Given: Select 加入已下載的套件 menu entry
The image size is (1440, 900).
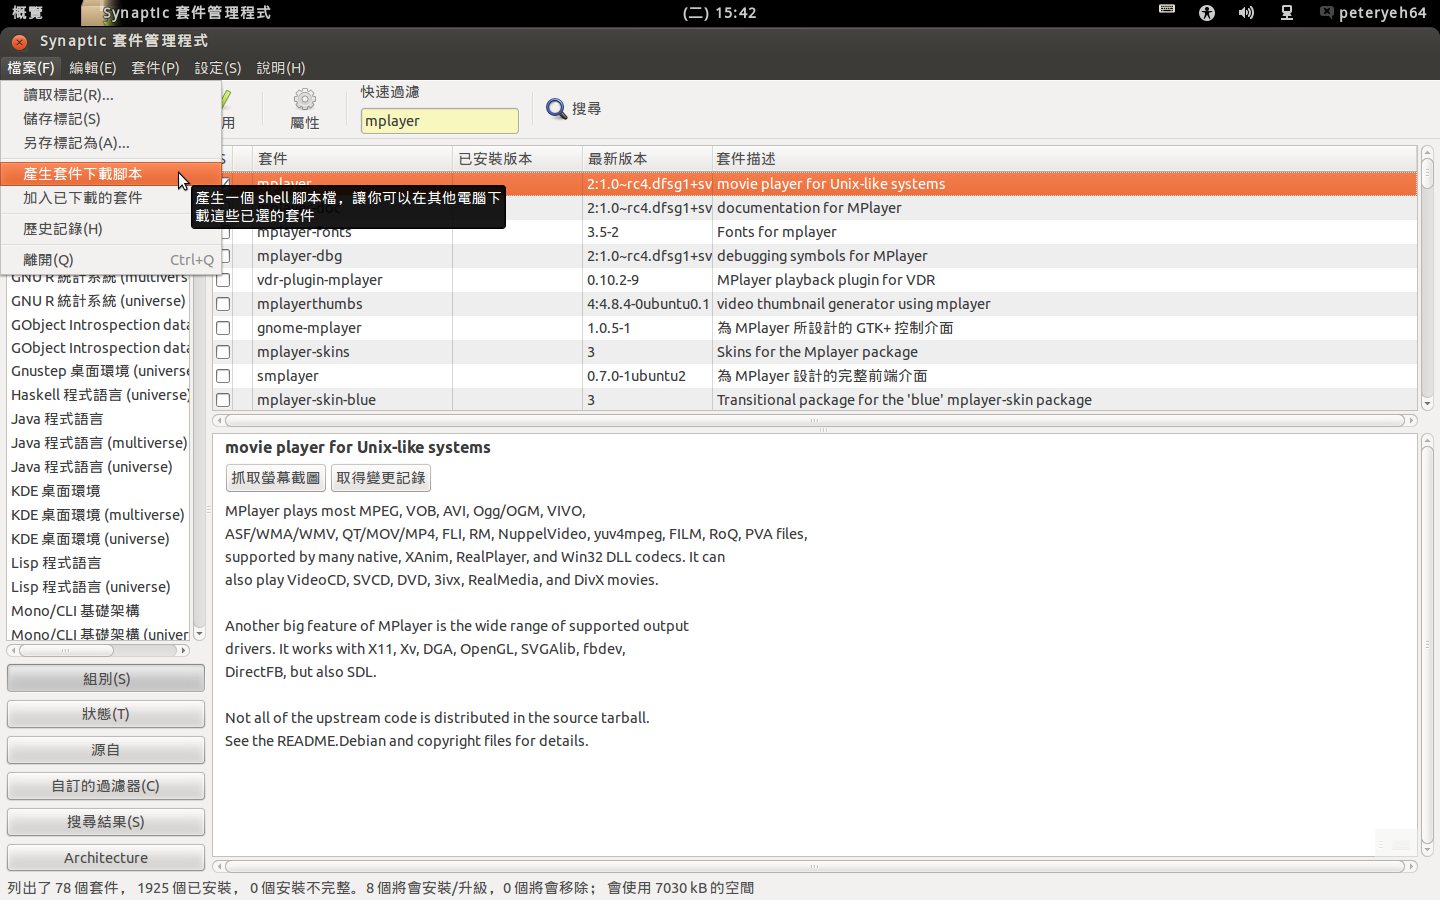Looking at the screenshot, I should click(x=111, y=198).
